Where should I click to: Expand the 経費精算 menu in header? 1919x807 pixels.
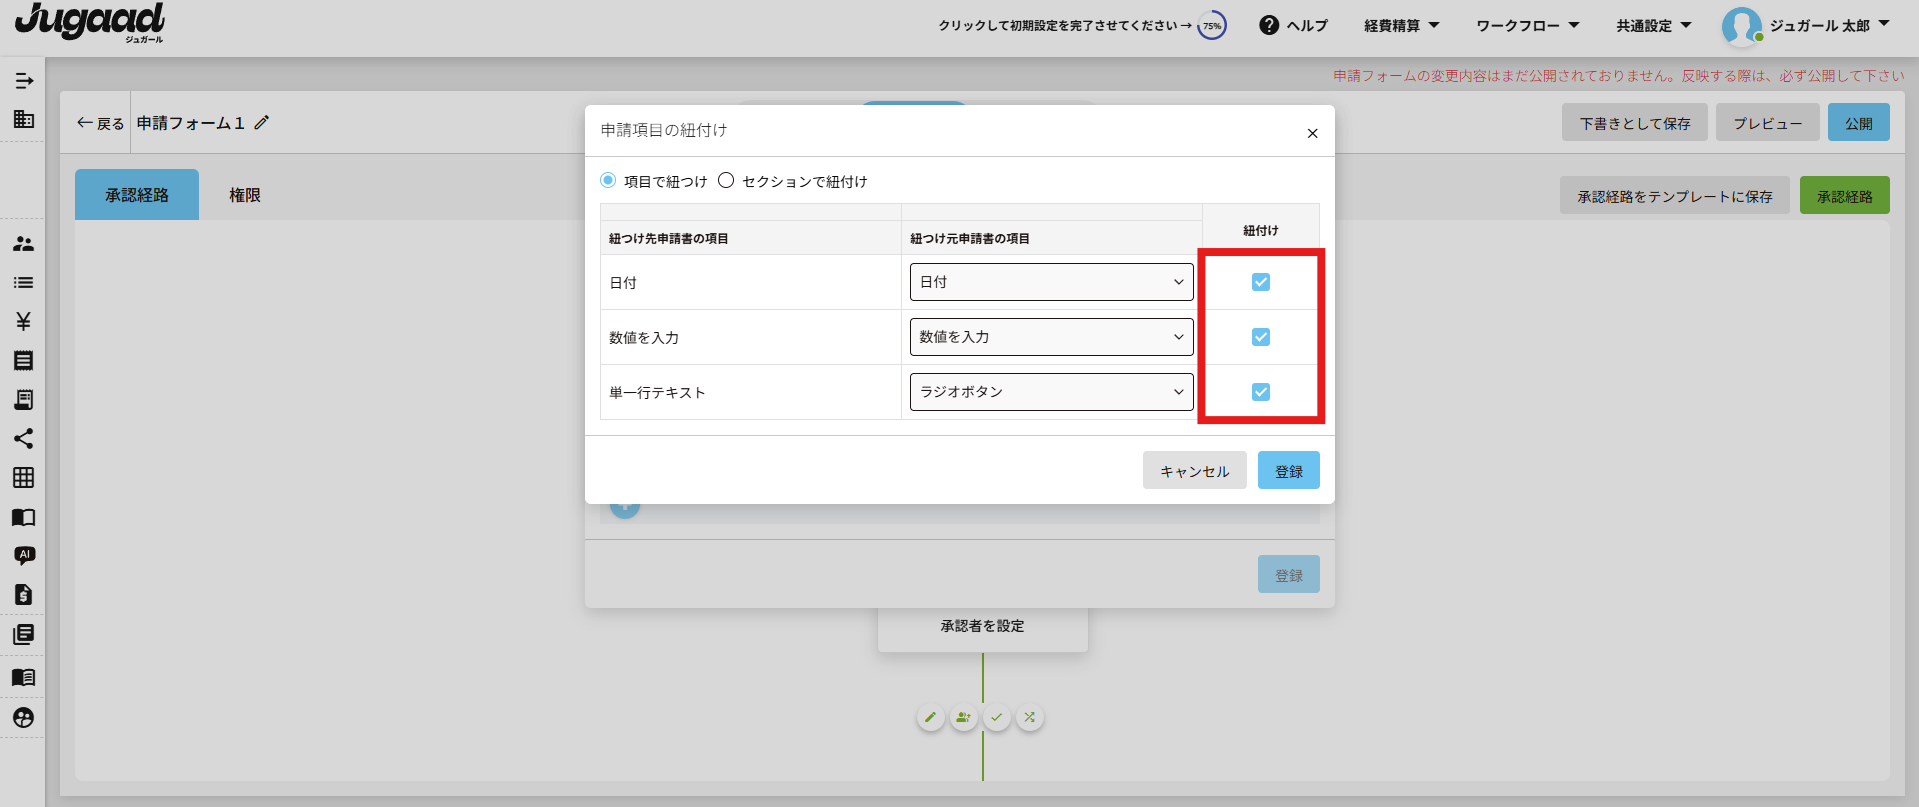point(1401,26)
